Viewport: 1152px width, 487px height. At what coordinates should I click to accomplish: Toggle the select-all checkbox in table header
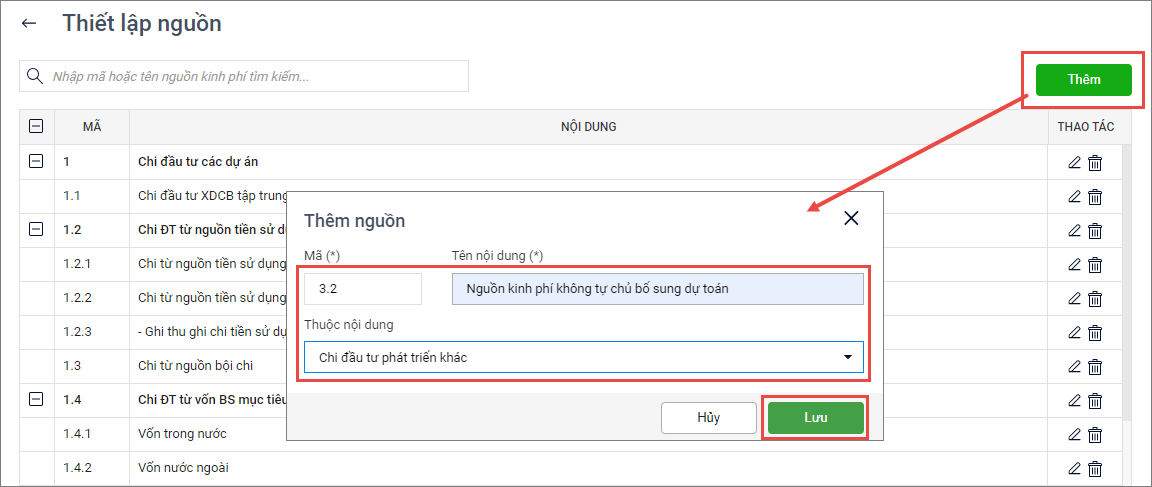click(x=37, y=127)
